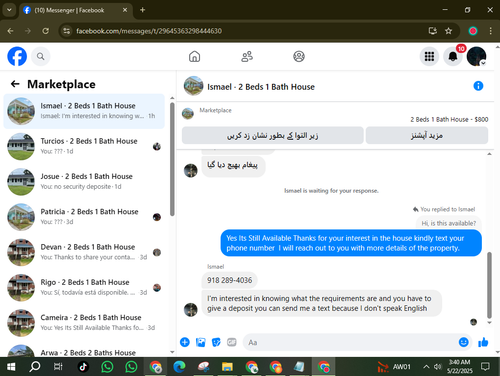
Task: Go to Facebook Home icon
Action: pyautogui.click(x=194, y=56)
